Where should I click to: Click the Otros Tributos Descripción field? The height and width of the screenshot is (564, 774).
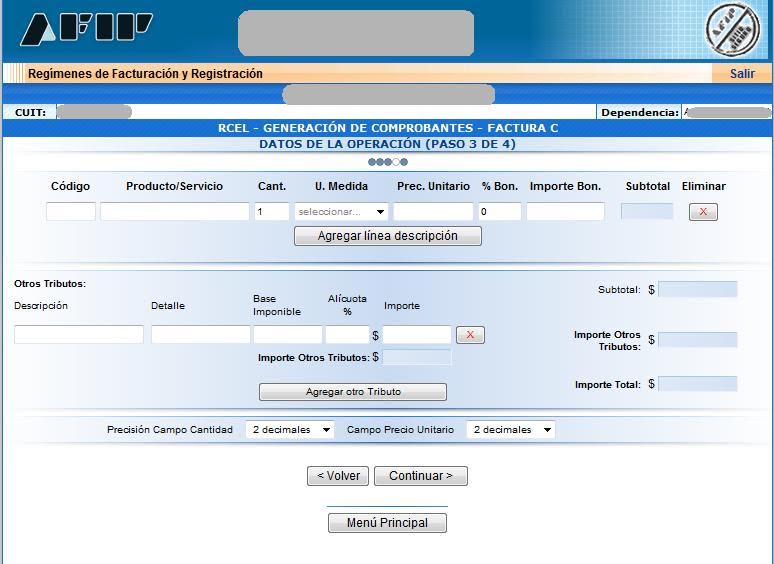click(x=79, y=335)
